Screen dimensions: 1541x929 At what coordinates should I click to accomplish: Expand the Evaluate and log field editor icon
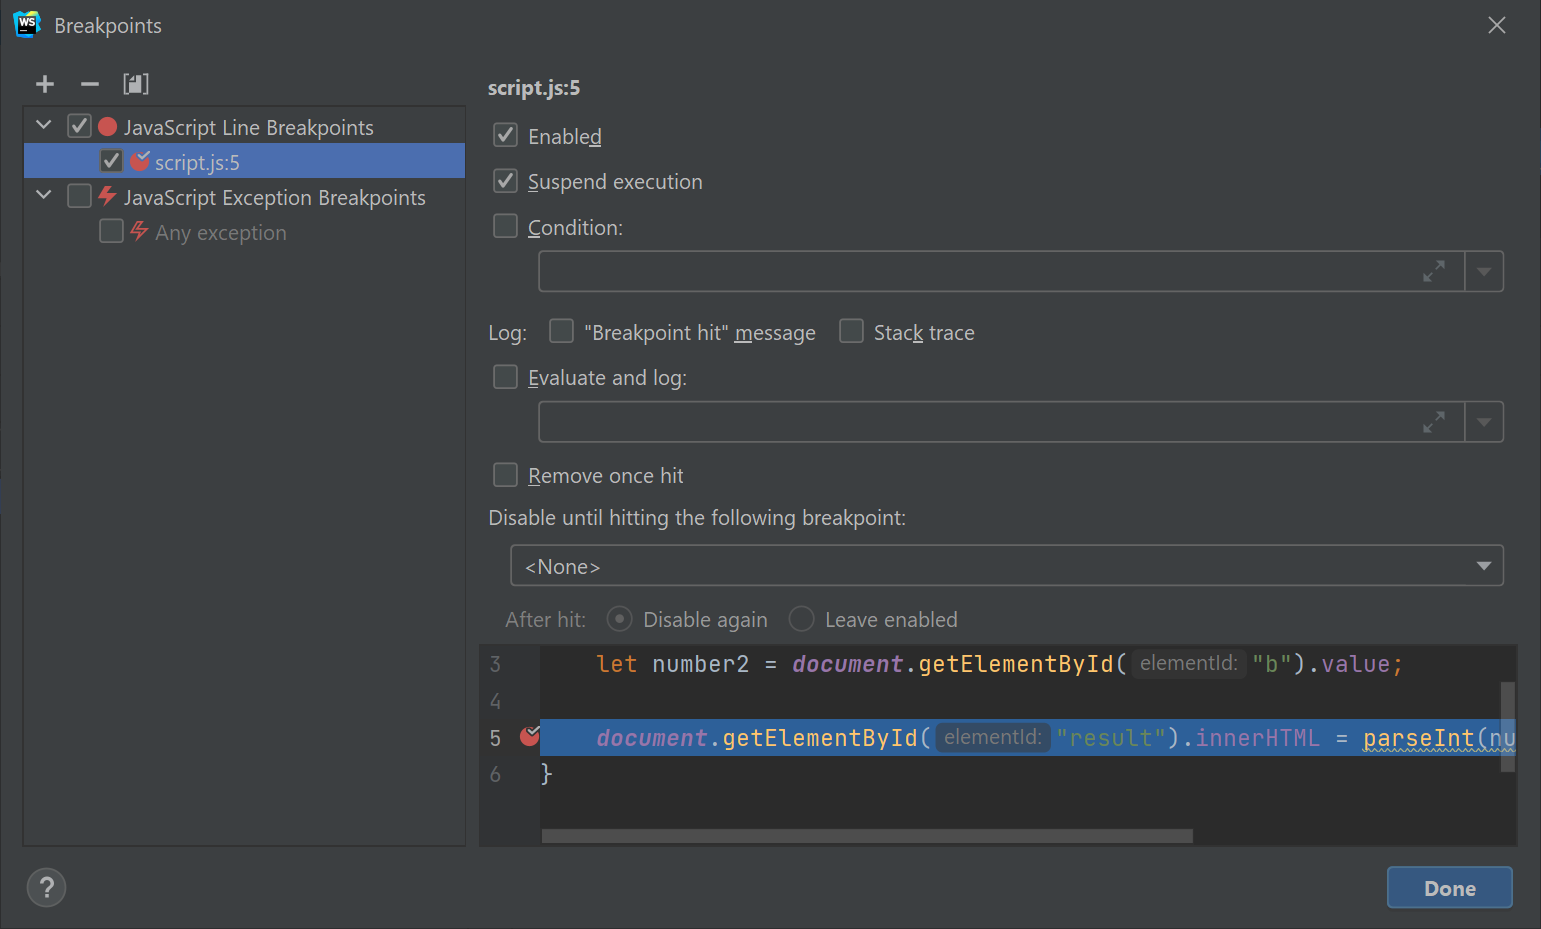point(1435,421)
